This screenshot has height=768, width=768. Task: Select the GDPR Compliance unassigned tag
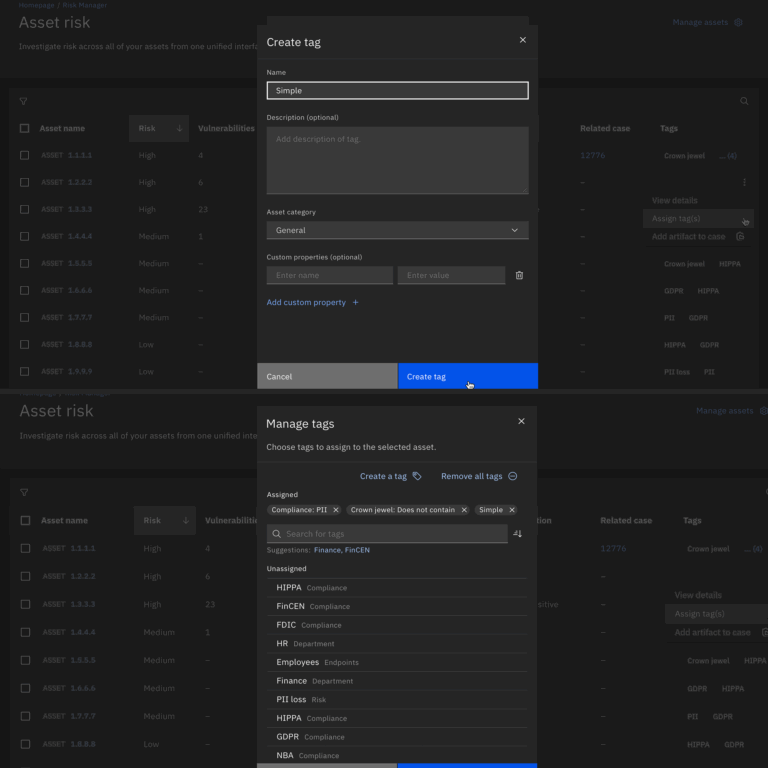click(397, 737)
